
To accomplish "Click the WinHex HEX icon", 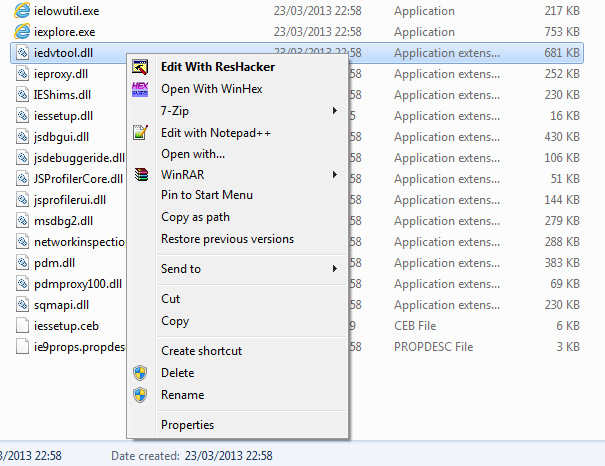I will pos(140,89).
